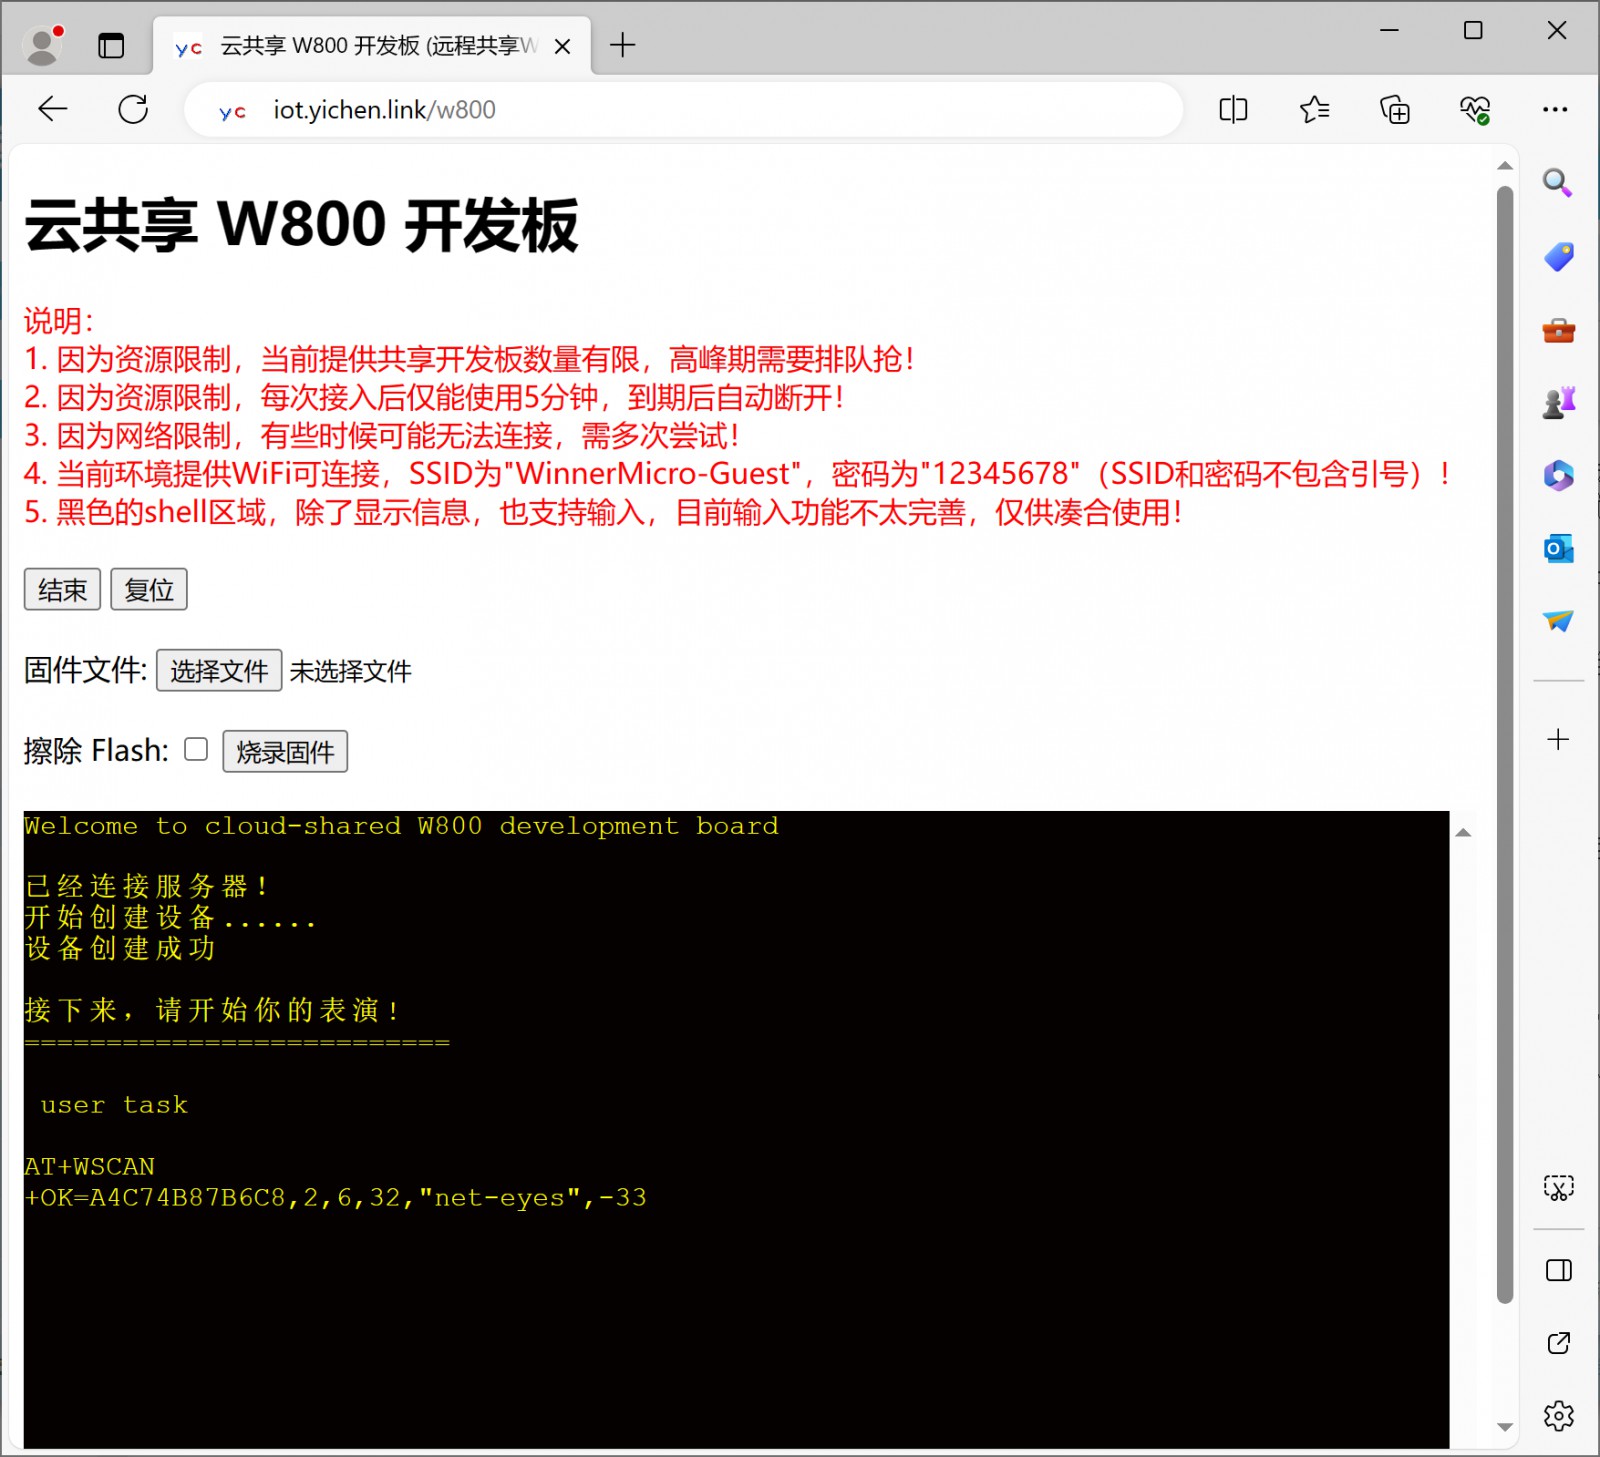Add a sidebar app with plus button
Image resolution: width=1600 pixels, height=1457 pixels.
point(1558,739)
